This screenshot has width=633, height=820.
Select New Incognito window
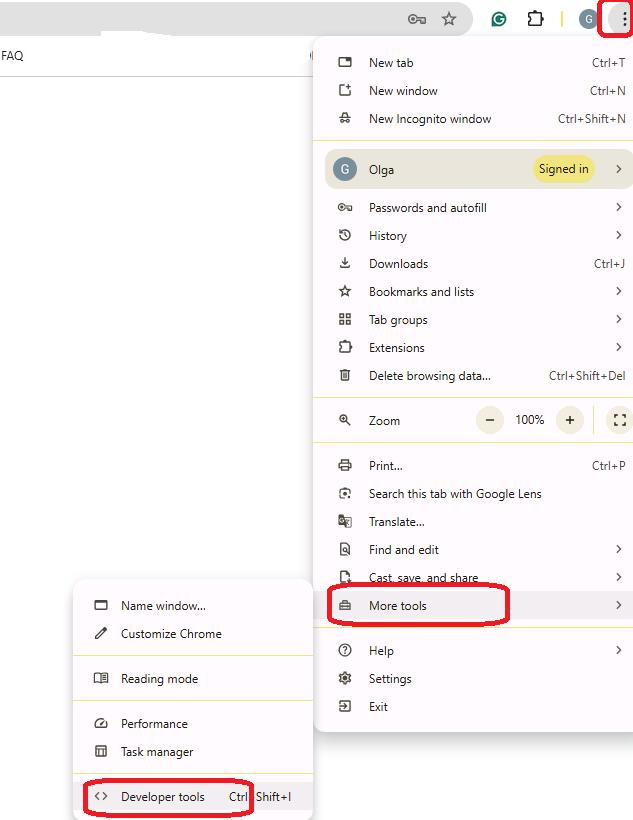[x=430, y=119]
